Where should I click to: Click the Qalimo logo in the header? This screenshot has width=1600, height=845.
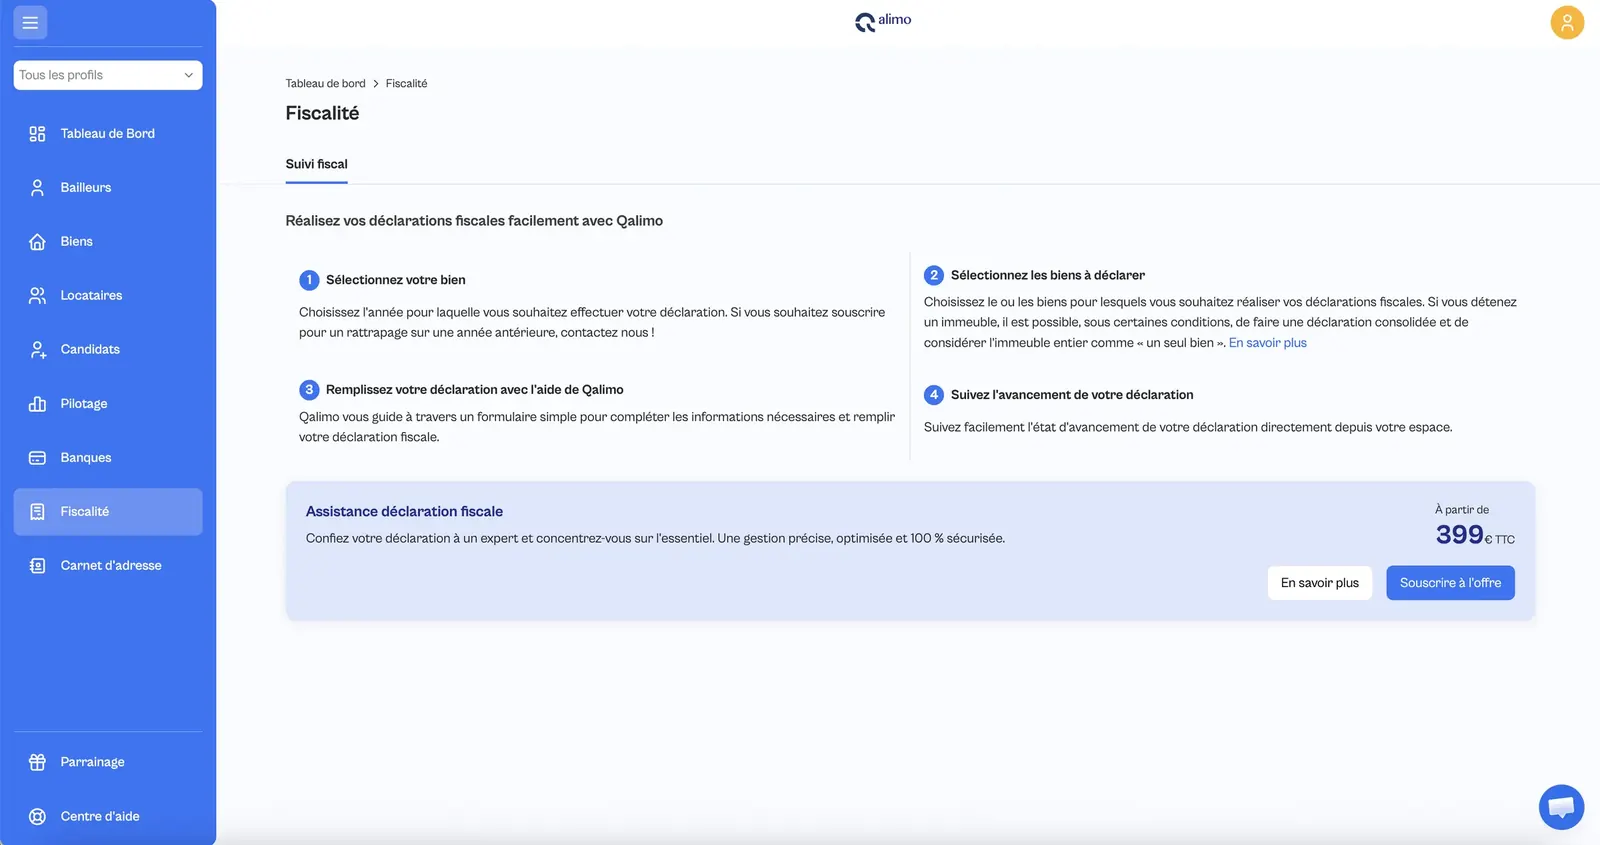coord(883,21)
